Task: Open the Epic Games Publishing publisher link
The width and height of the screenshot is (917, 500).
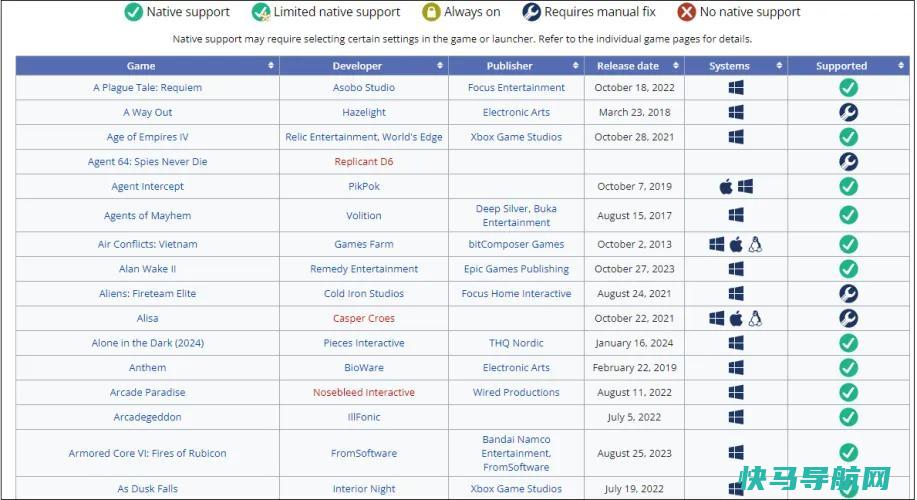Action: click(x=516, y=269)
